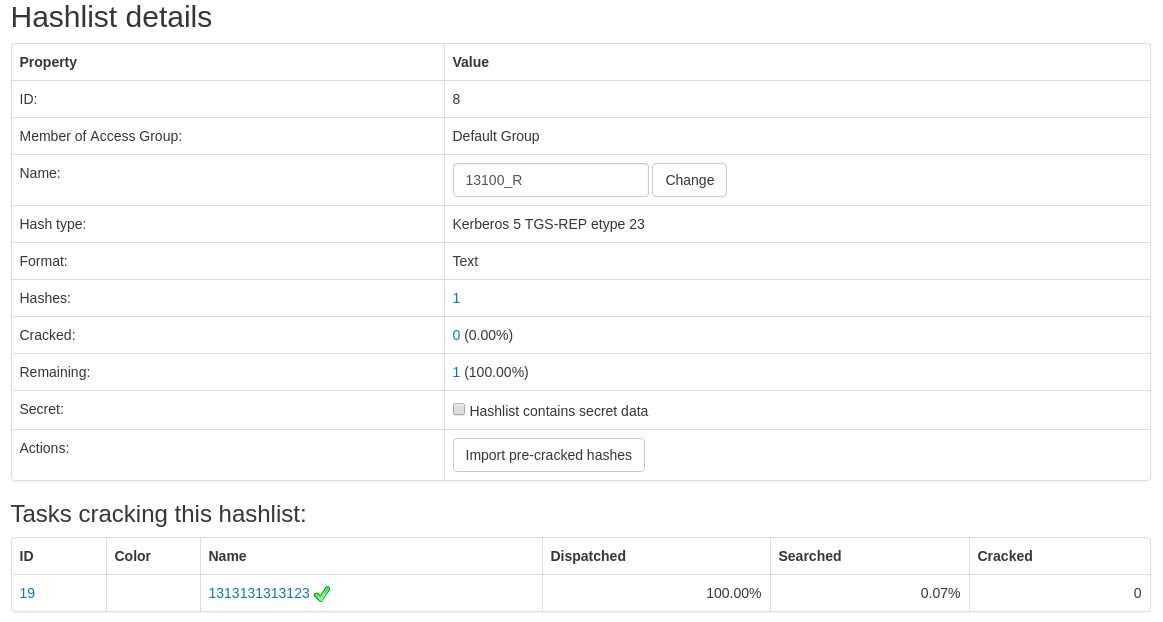Click the Color column header

click(132, 556)
